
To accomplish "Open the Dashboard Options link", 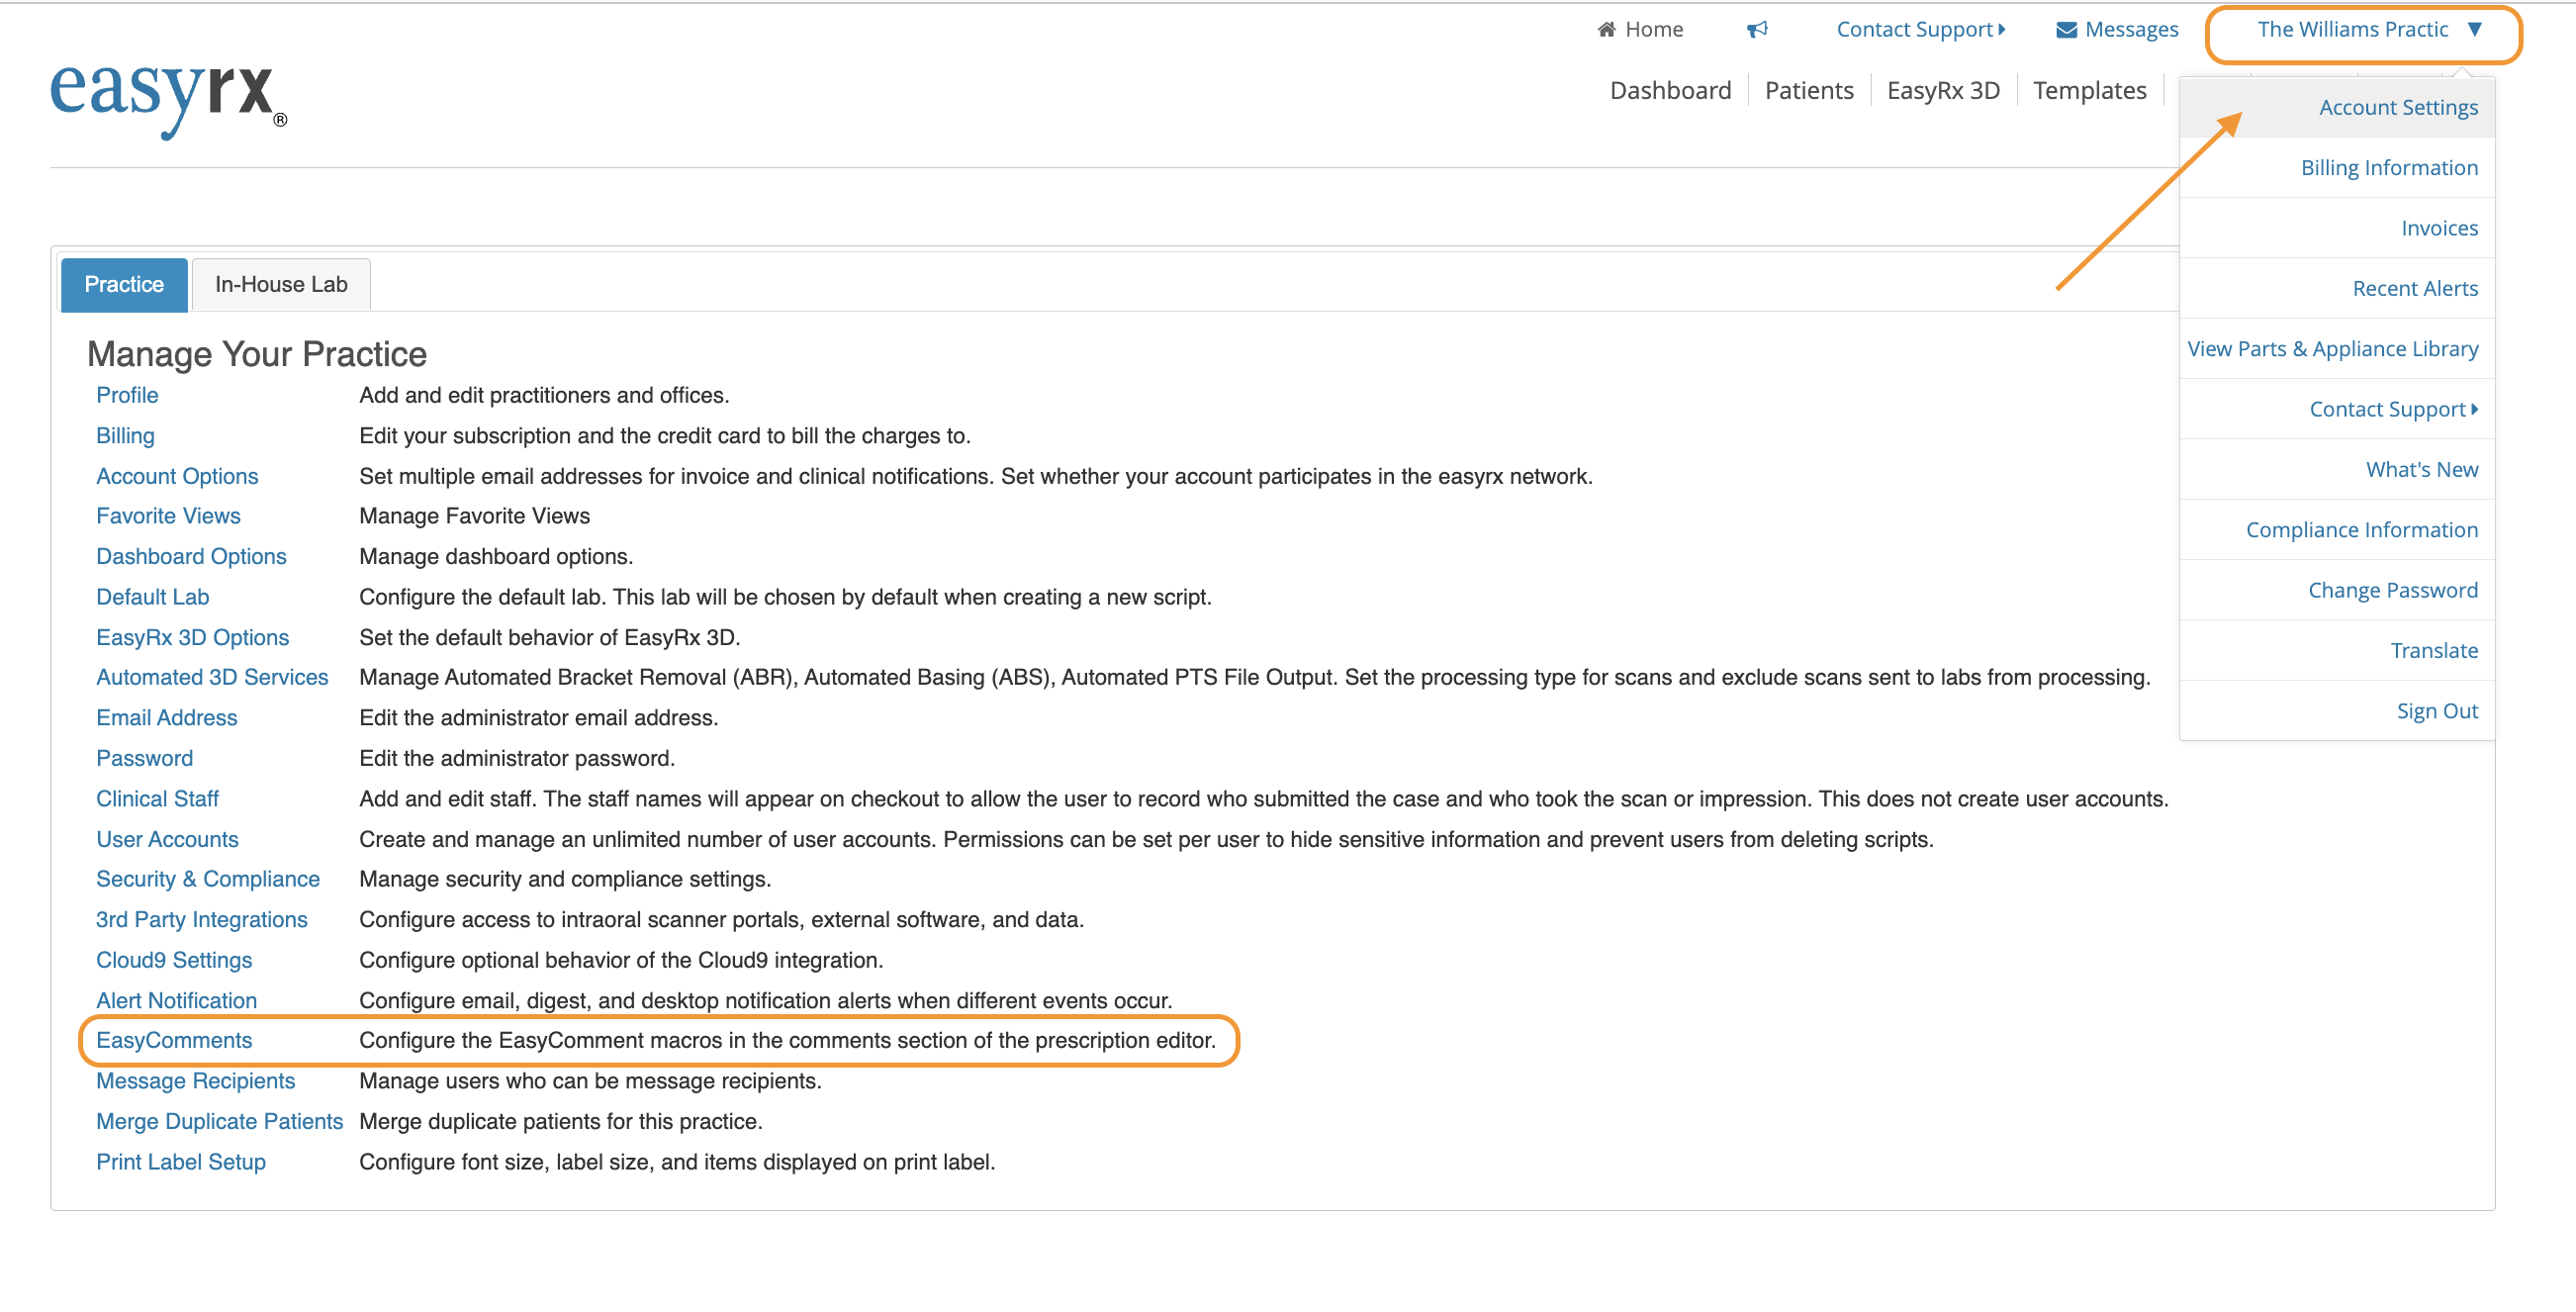I will pyautogui.click(x=191, y=556).
